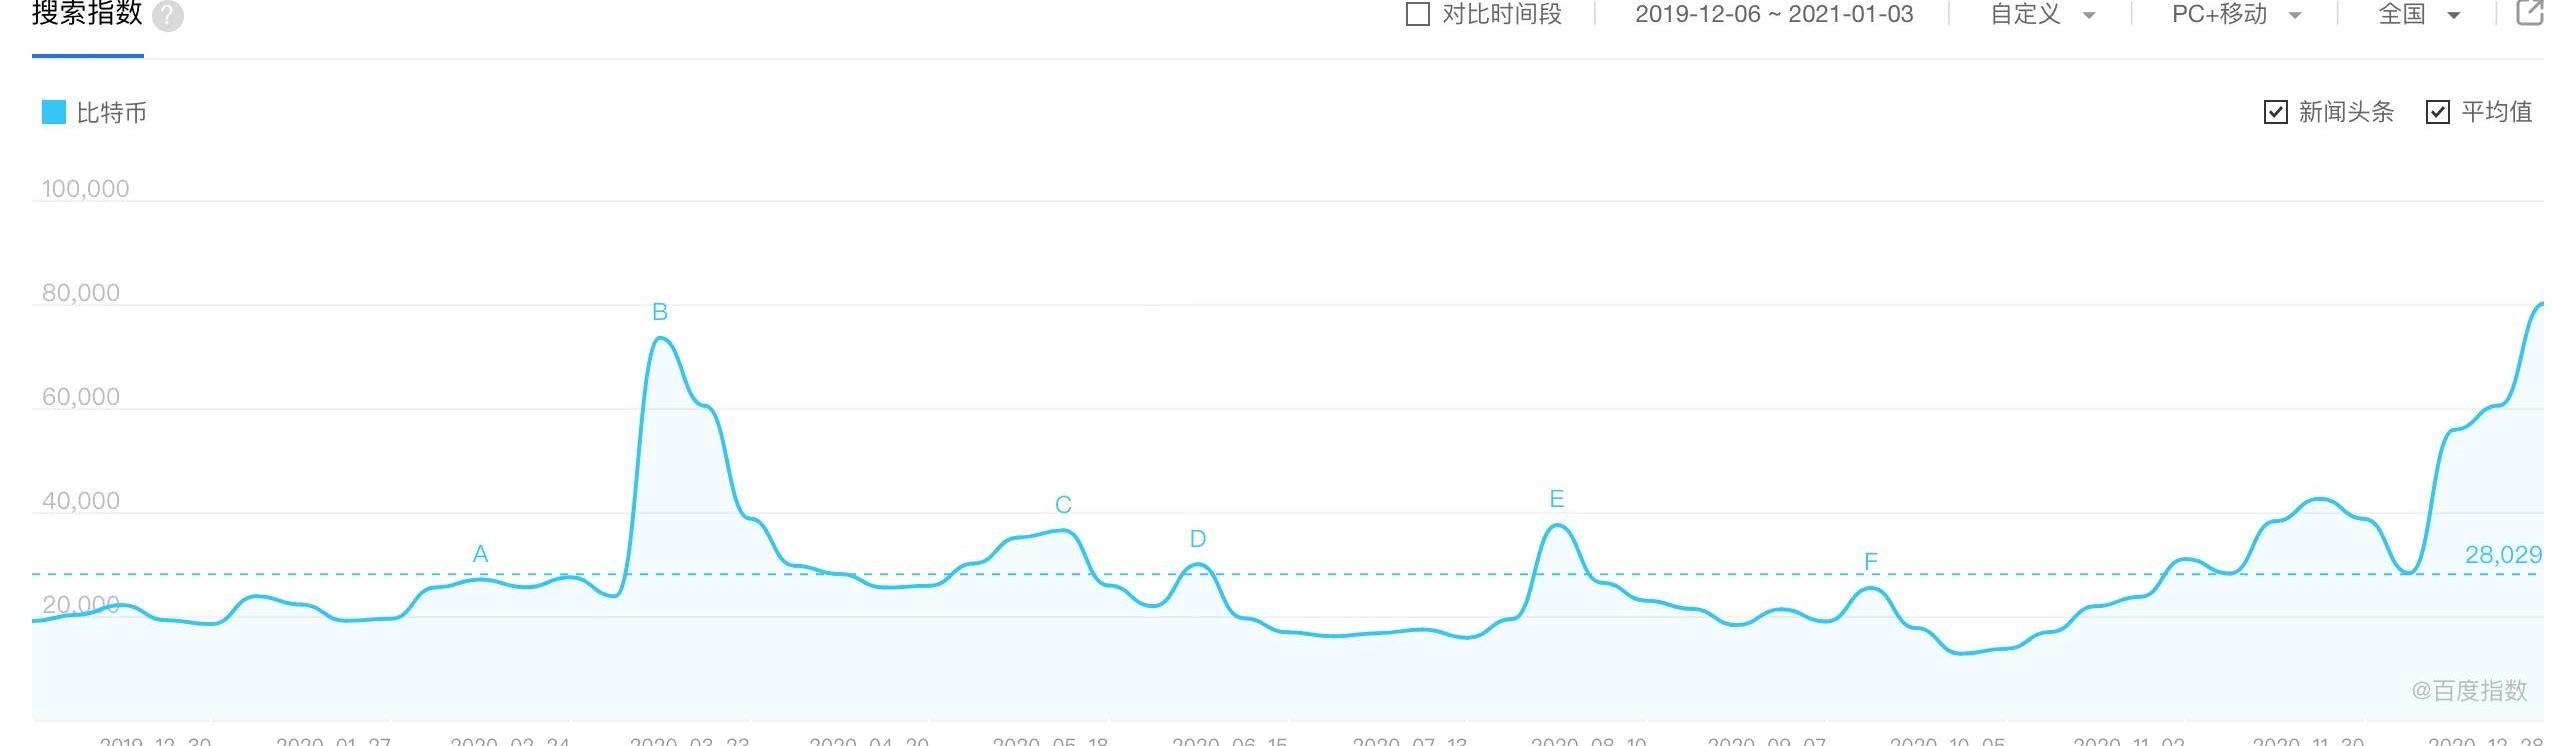The image size is (2570, 746).
Task: Click the average value 28,029 label
Action: (2503, 555)
